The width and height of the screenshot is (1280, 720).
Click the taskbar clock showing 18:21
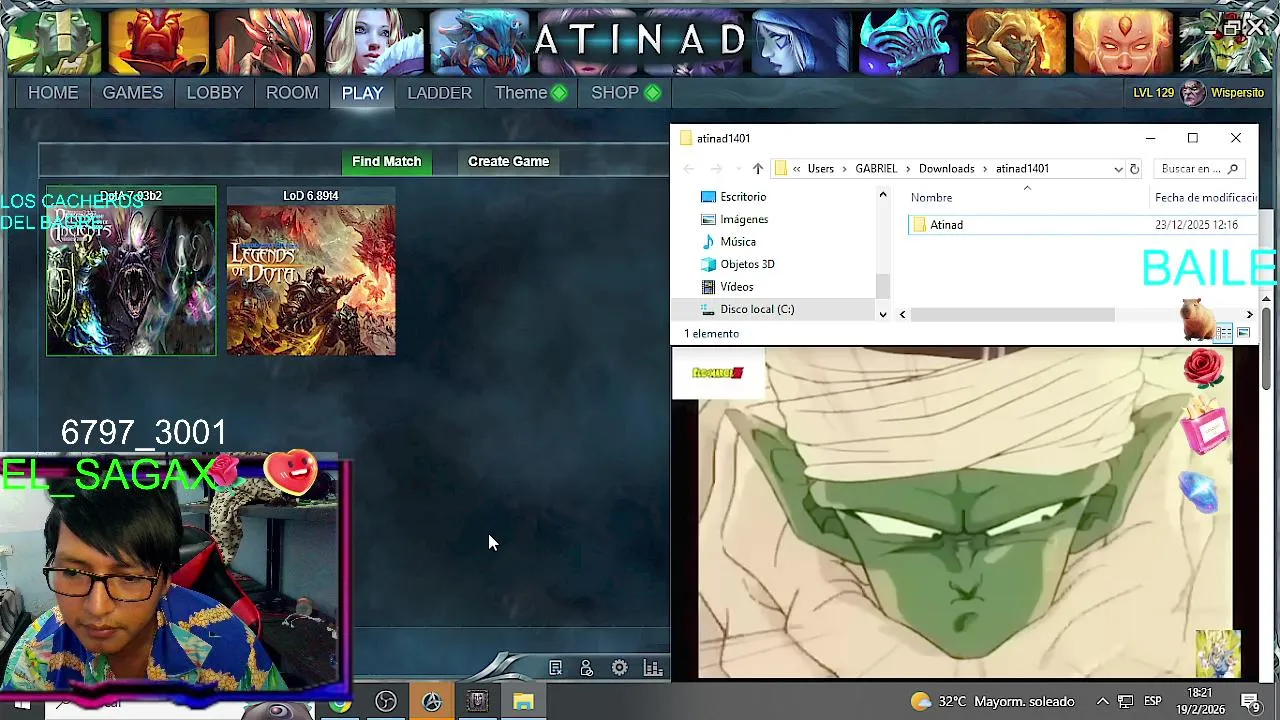pyautogui.click(x=1201, y=701)
